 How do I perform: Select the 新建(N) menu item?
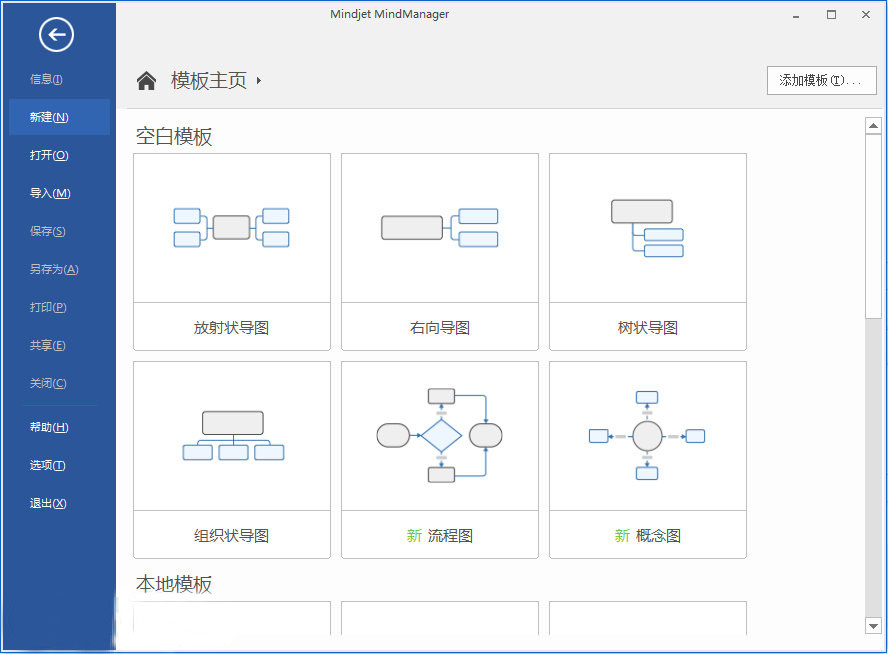pyautogui.click(x=59, y=117)
